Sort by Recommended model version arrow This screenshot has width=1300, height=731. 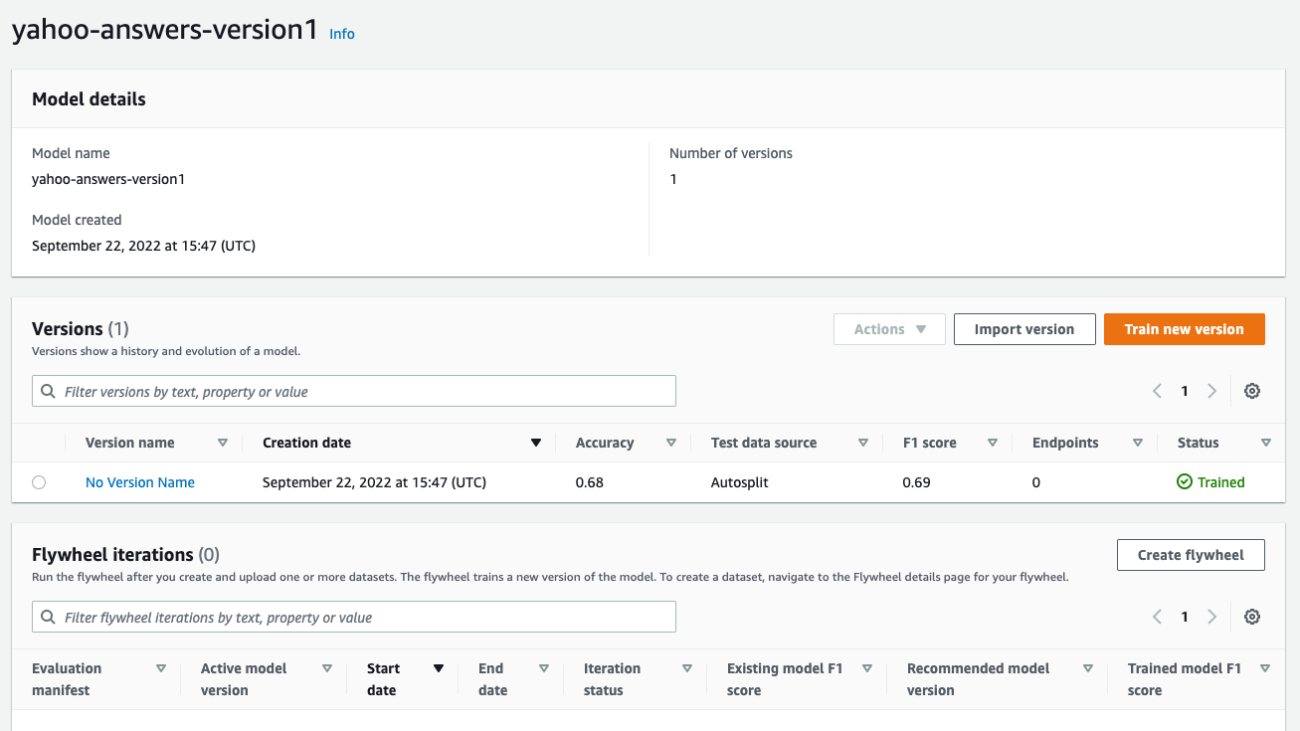coord(1088,669)
